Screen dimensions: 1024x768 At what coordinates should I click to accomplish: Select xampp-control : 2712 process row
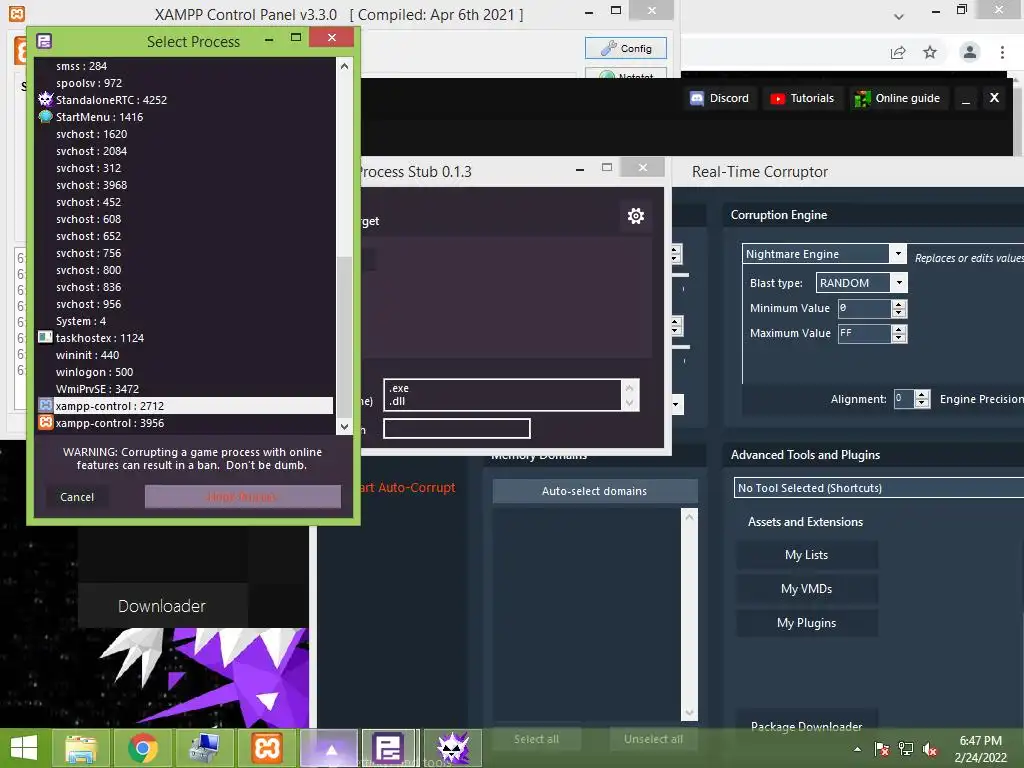coord(185,406)
